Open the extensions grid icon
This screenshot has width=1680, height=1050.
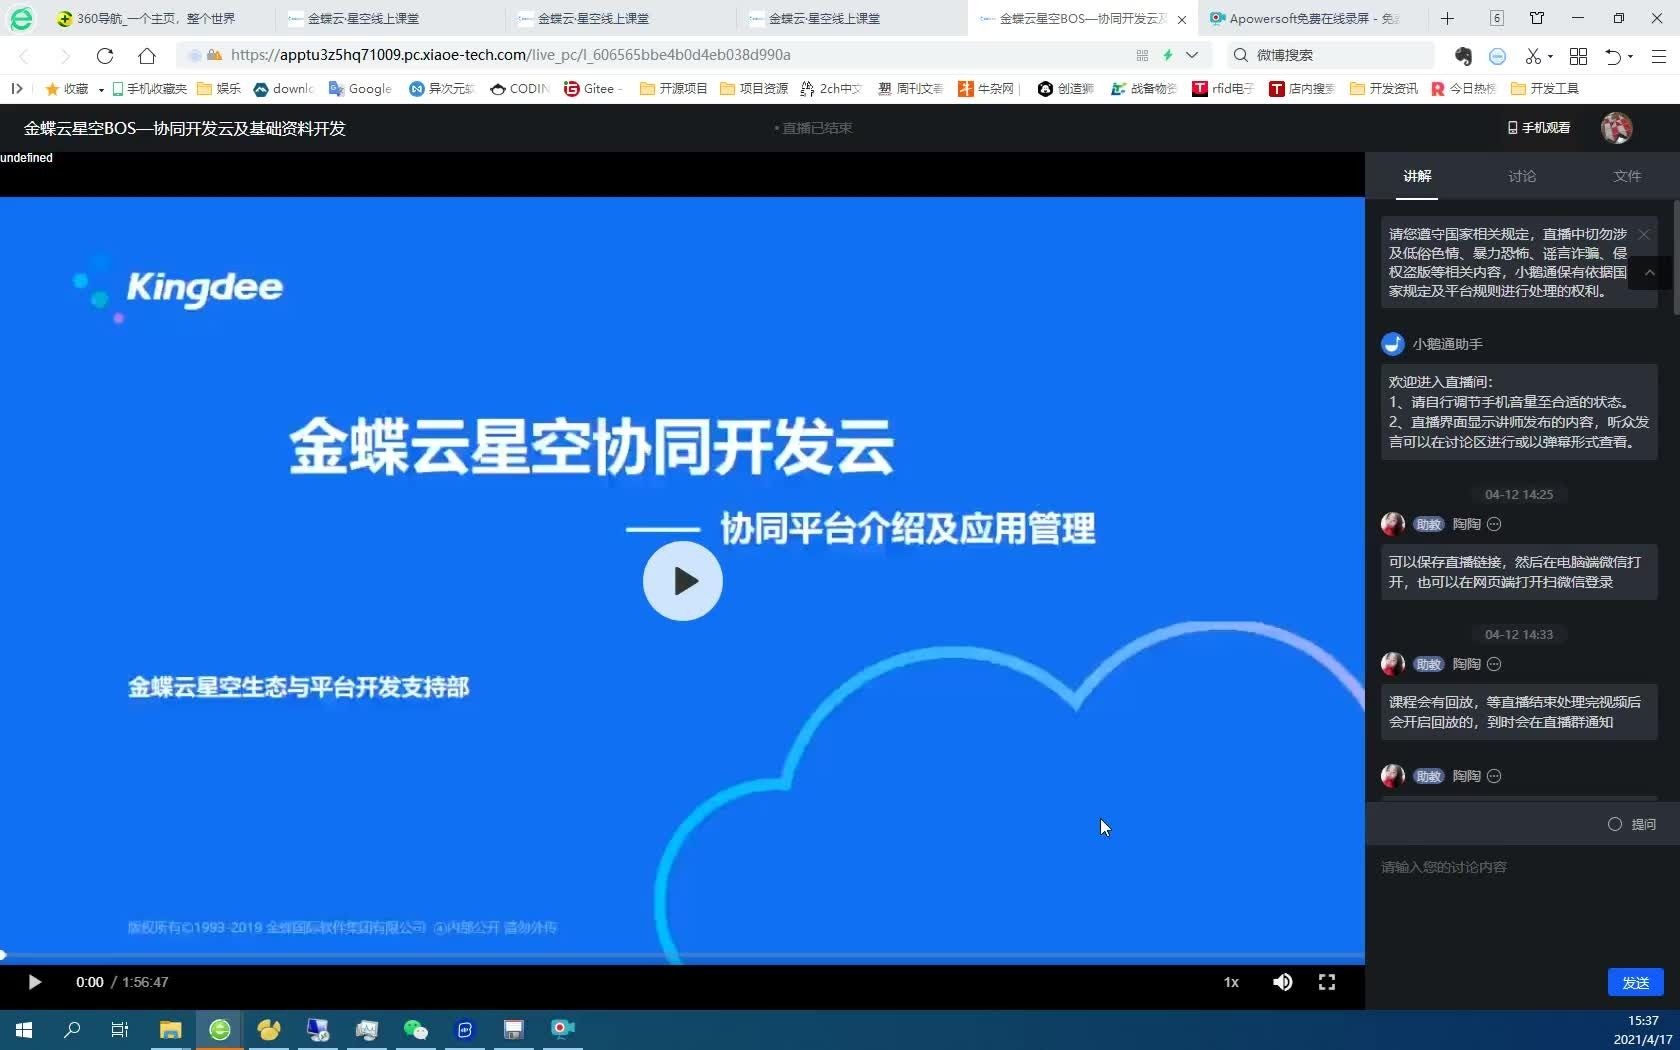[1578, 56]
